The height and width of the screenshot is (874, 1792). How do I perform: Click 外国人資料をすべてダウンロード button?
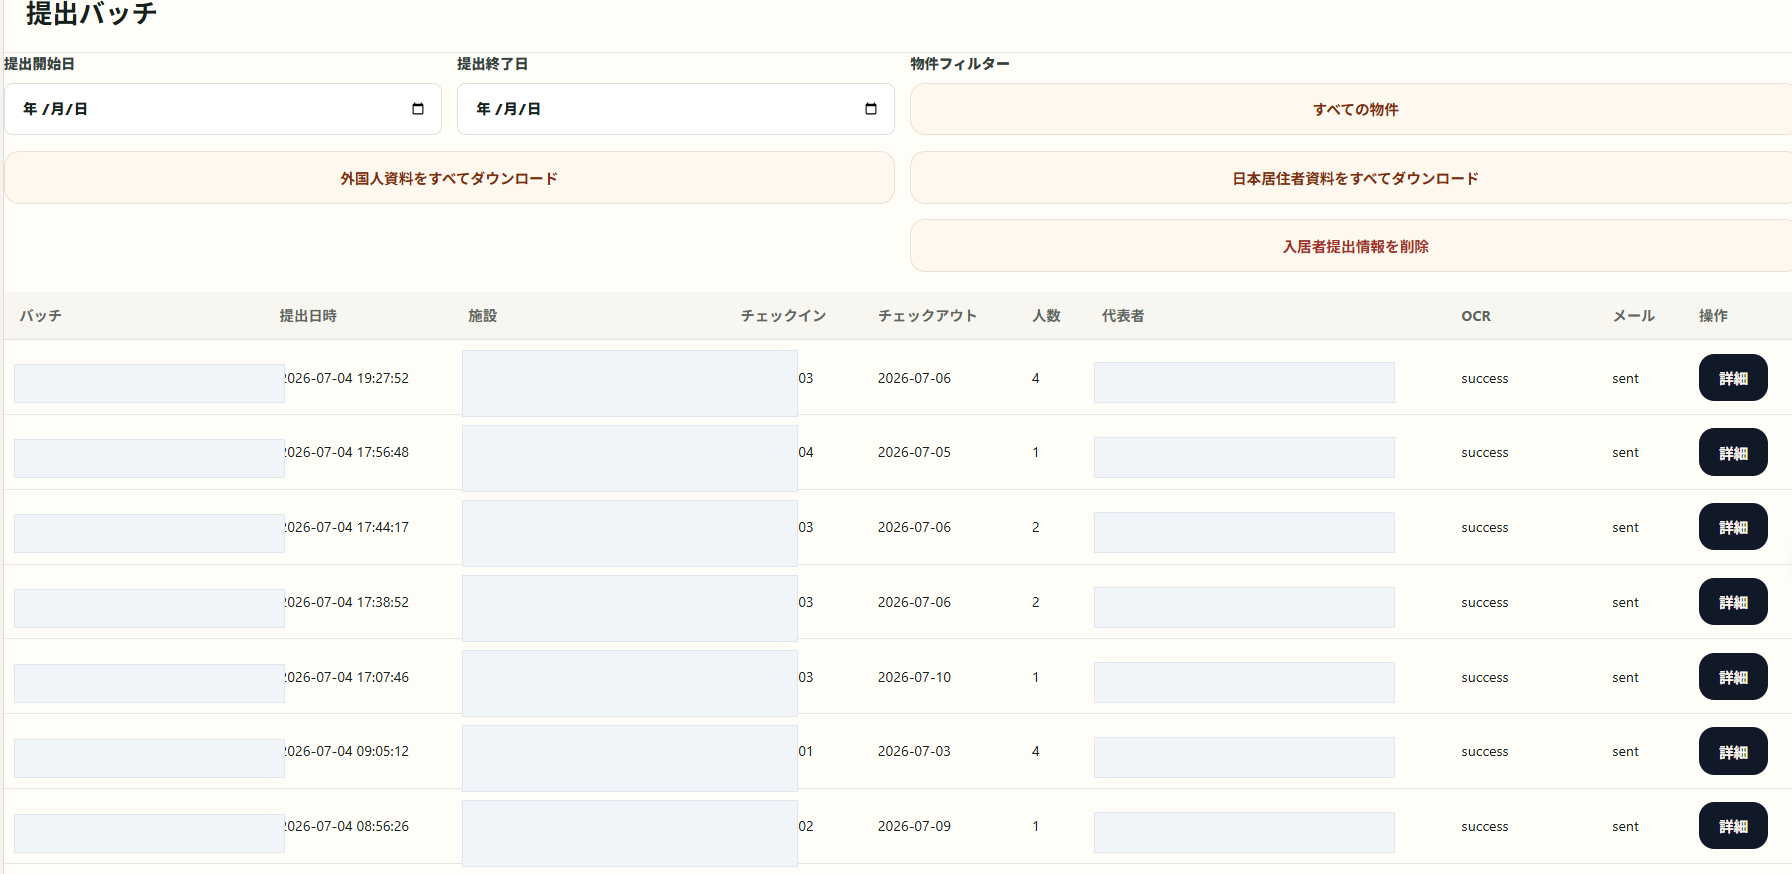coord(449,178)
